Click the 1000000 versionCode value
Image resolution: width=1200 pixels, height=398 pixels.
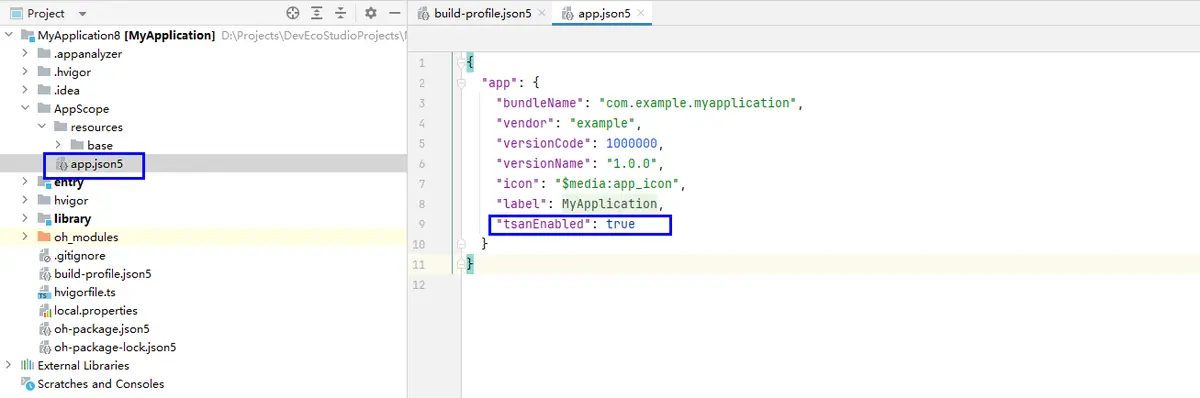point(632,143)
